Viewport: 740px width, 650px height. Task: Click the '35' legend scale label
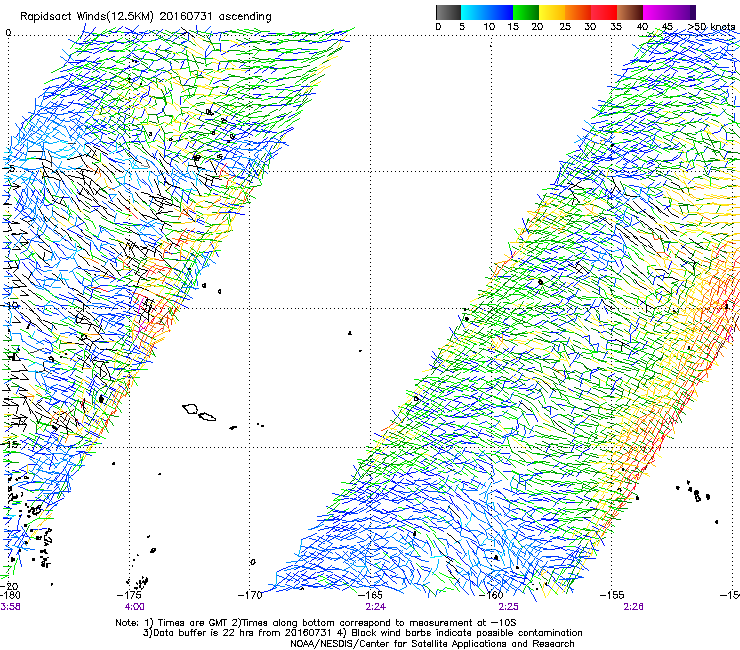tap(616, 26)
